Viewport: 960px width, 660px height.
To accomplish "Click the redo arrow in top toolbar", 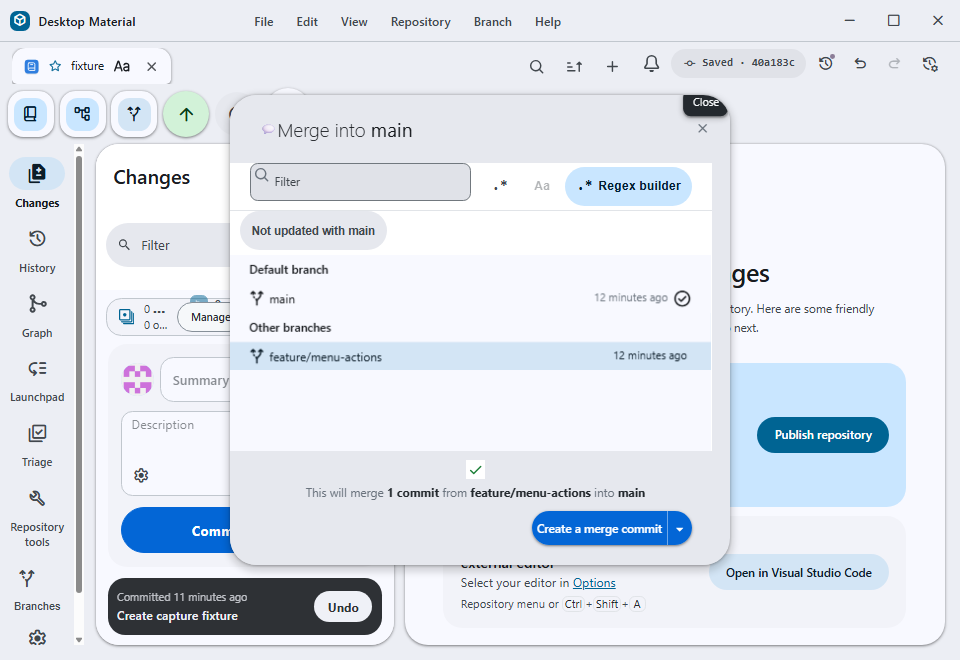I will [894, 63].
